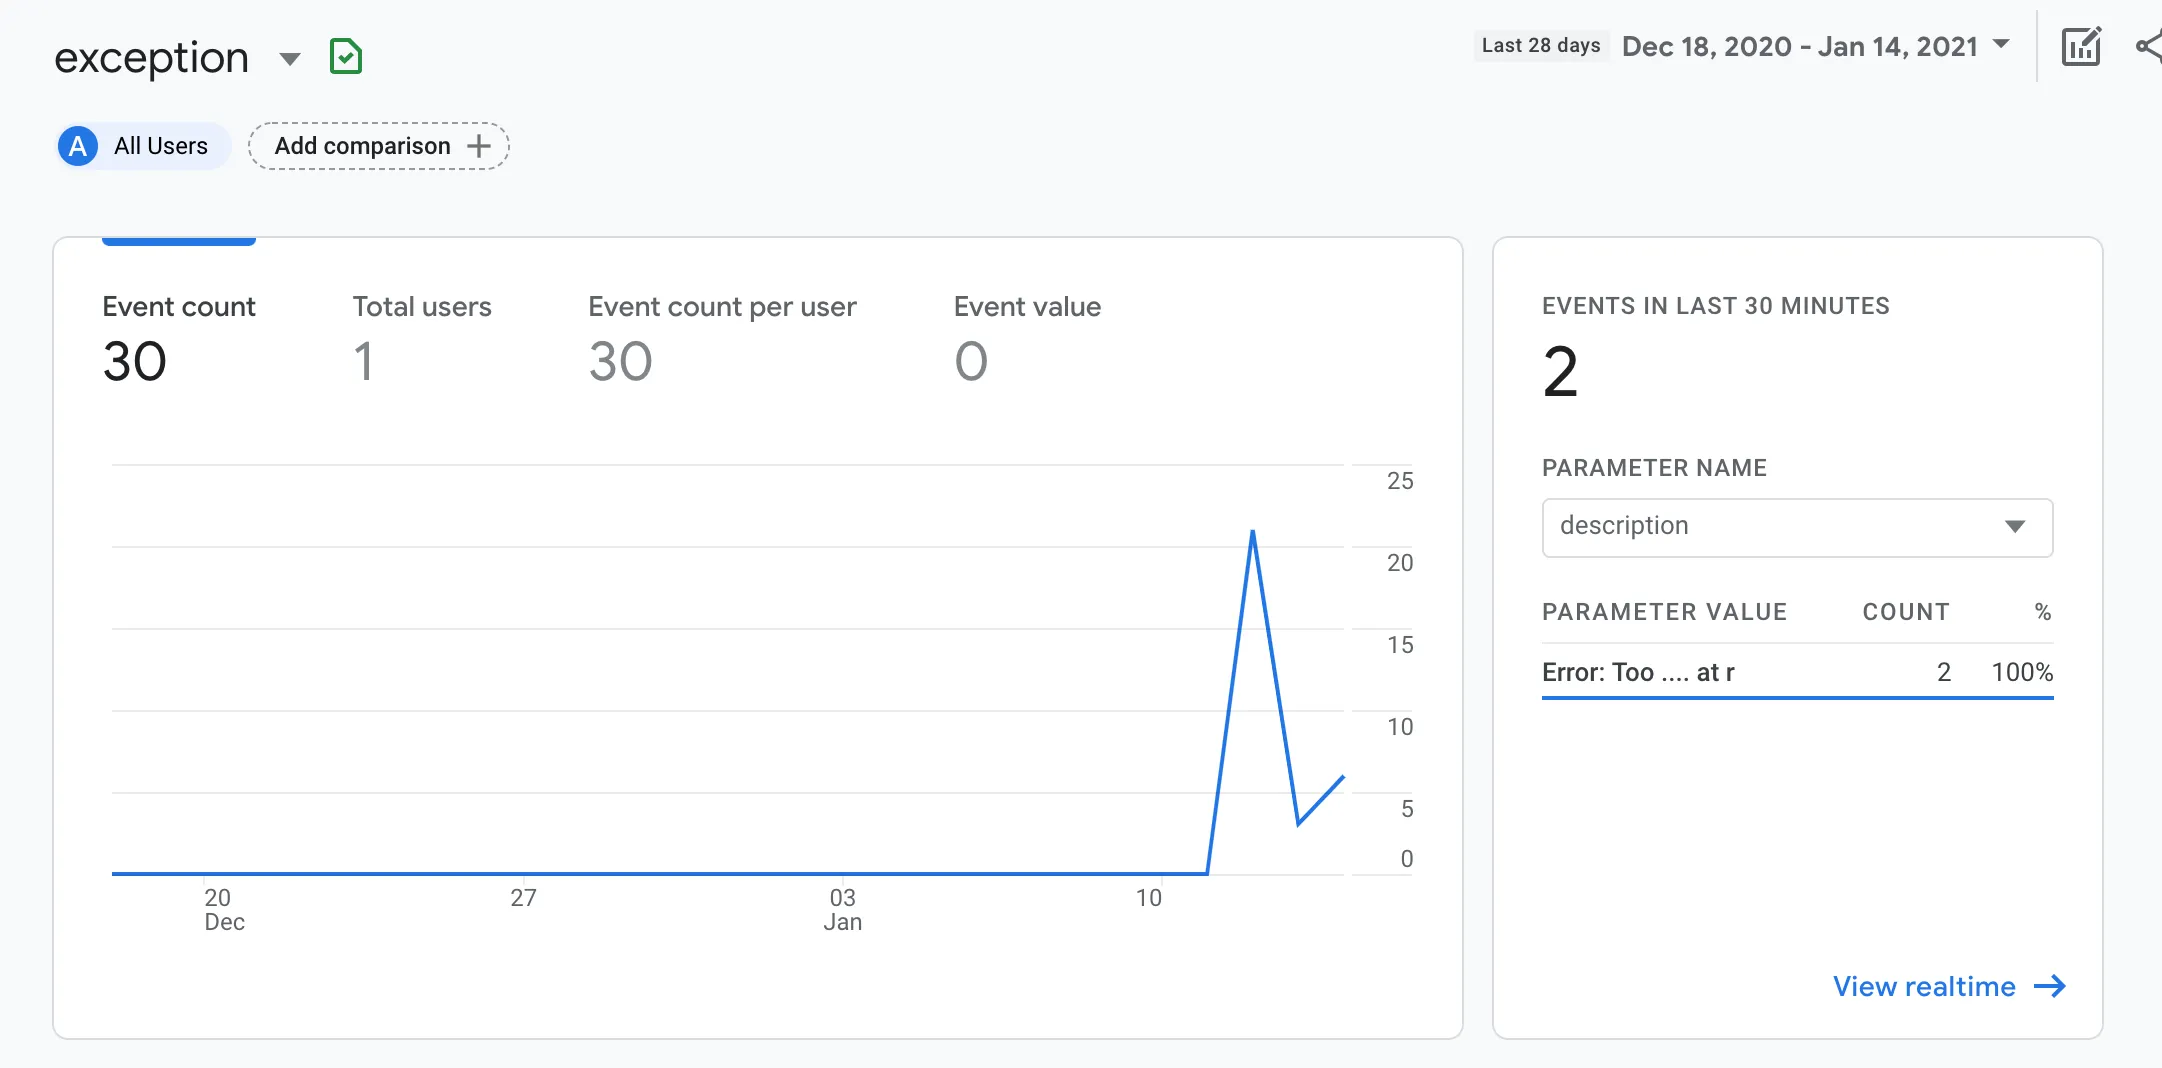Click the green report status check icon
Viewport: 2162px width, 1068px height.
tap(346, 57)
